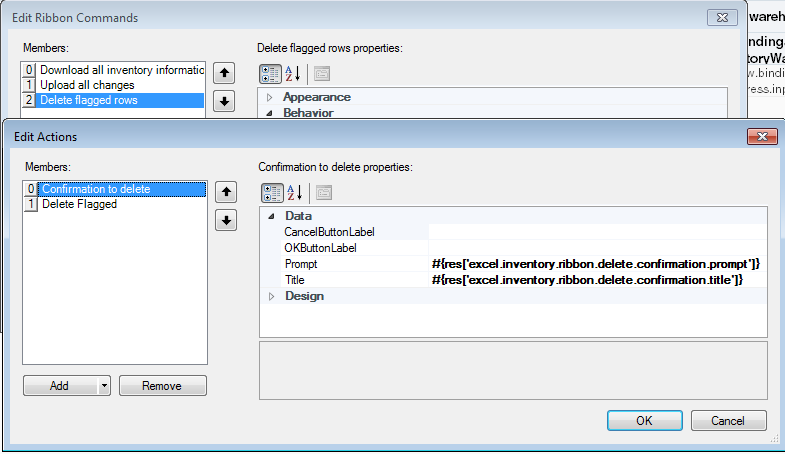Move ribbon command up in Edit Ribbon Commands
The image size is (785, 454).
coord(224,73)
